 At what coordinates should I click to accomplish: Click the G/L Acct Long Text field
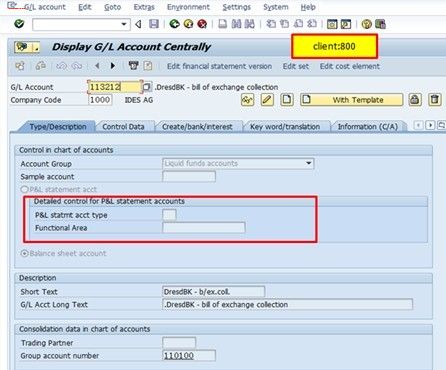(288, 304)
